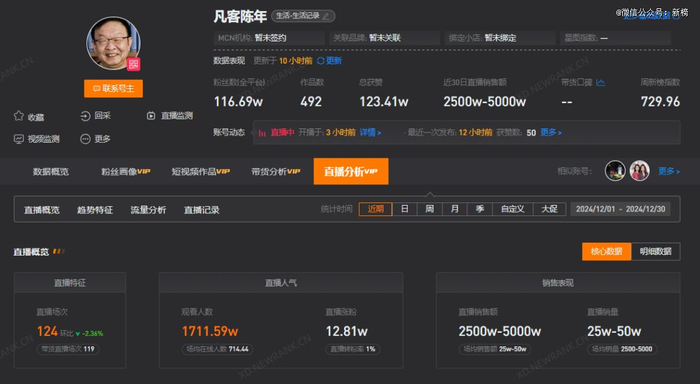Open the 2024/12/01 - 2024/12/30 date picker

click(621, 209)
